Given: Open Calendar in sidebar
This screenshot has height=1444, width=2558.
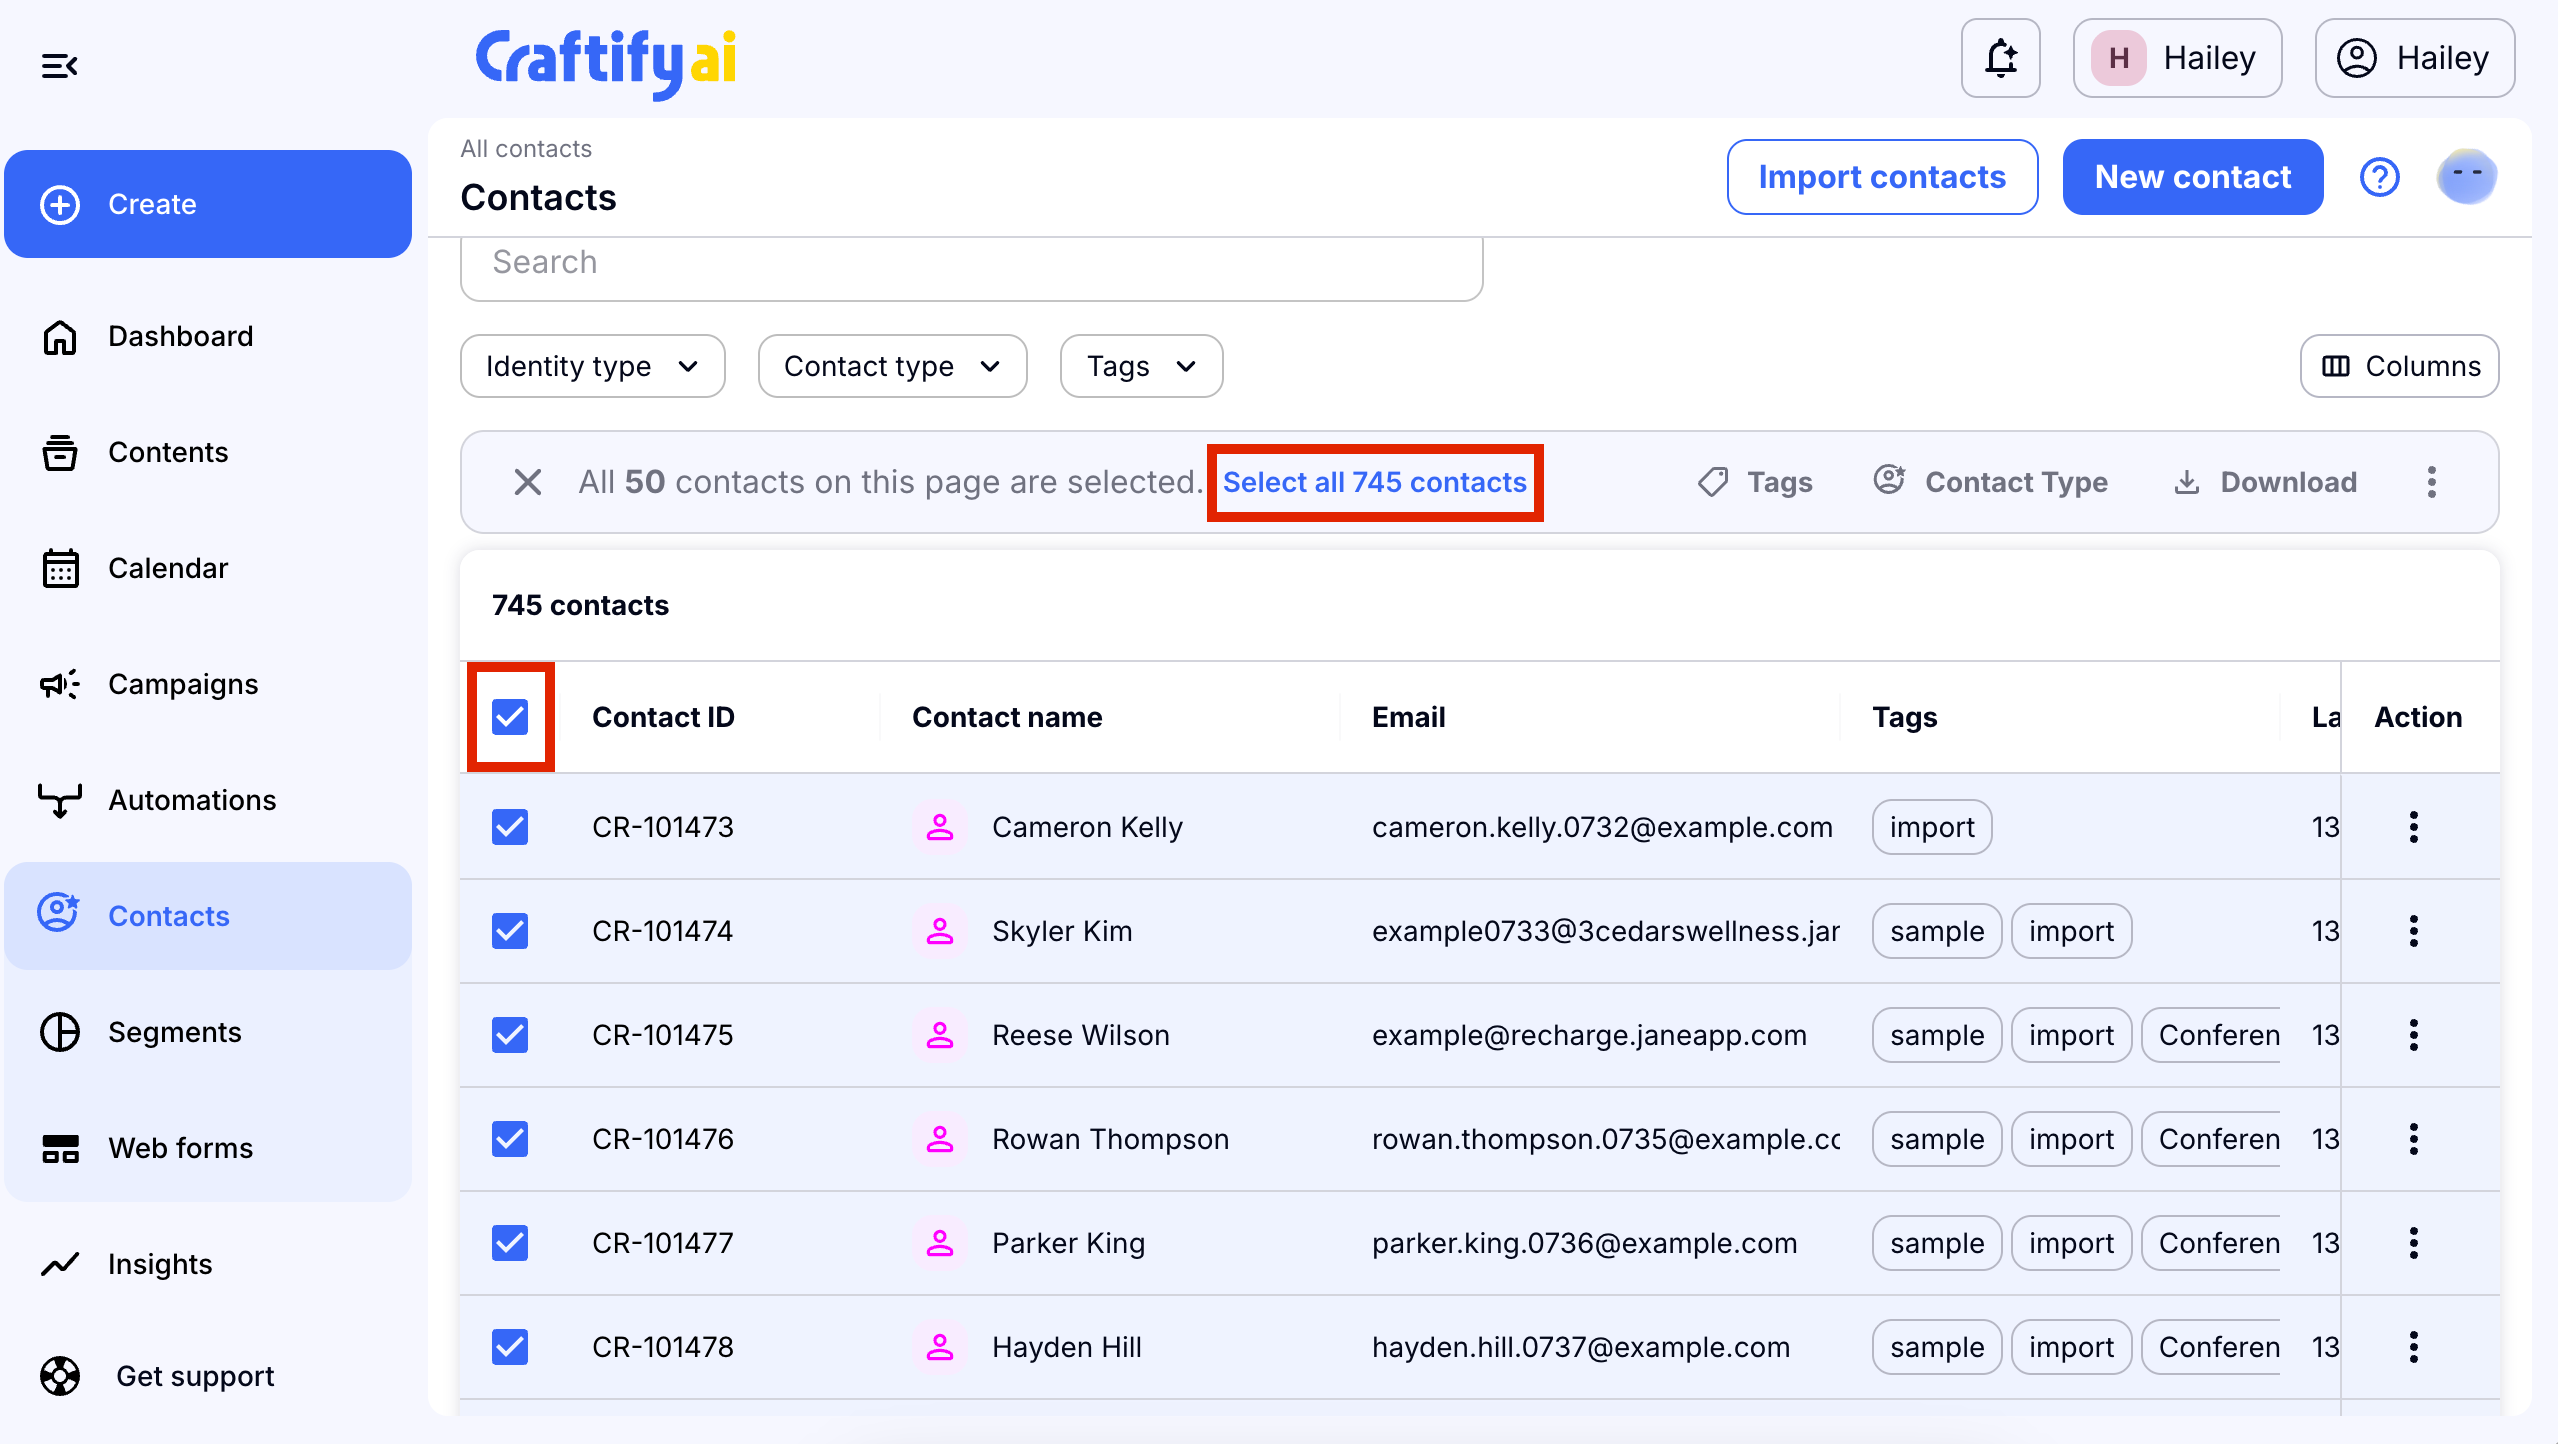Looking at the screenshot, I should pos(208,568).
